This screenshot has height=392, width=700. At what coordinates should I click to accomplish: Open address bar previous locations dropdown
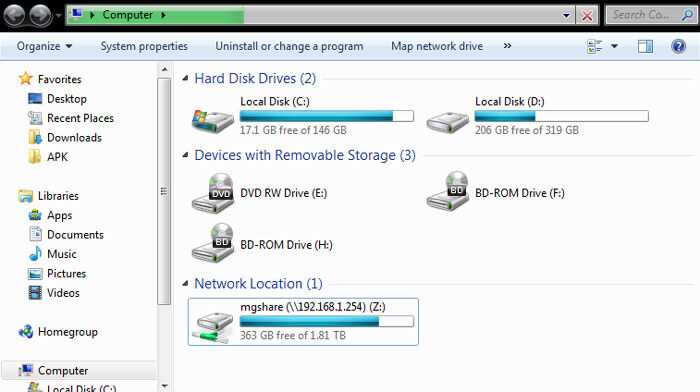pyautogui.click(x=566, y=16)
